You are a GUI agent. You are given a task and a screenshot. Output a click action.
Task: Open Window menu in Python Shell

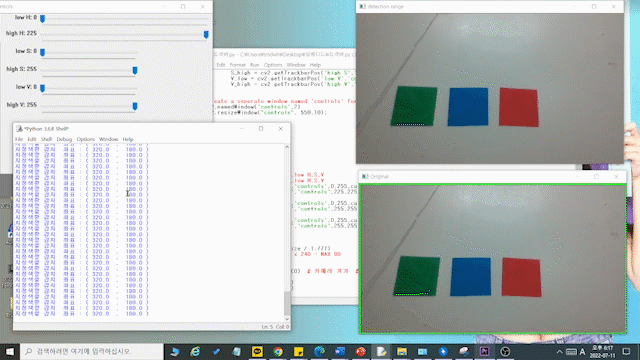click(x=109, y=139)
